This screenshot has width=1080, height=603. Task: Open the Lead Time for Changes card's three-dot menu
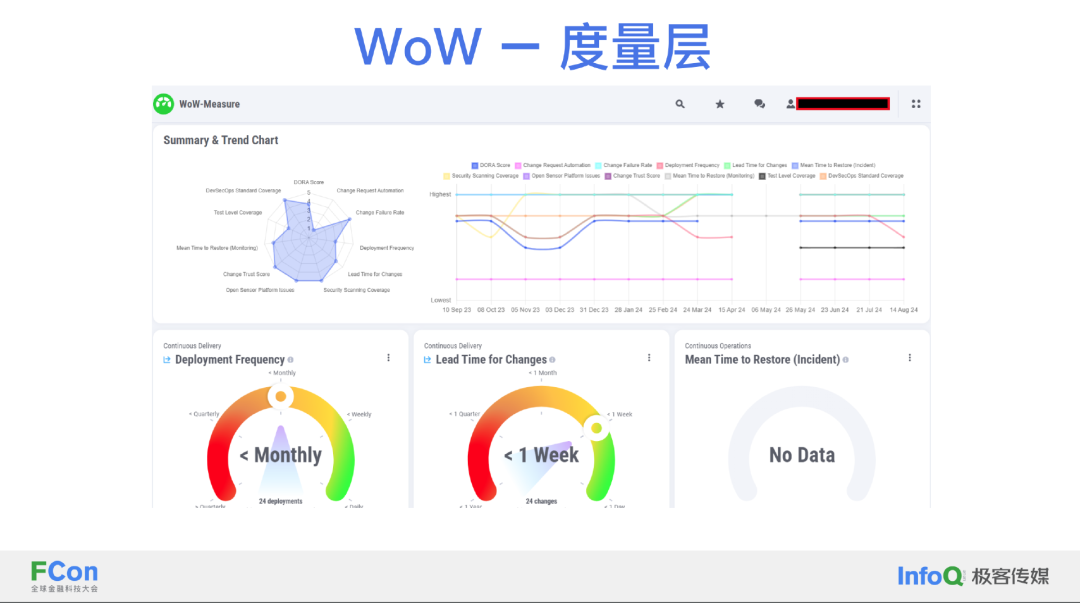649,358
